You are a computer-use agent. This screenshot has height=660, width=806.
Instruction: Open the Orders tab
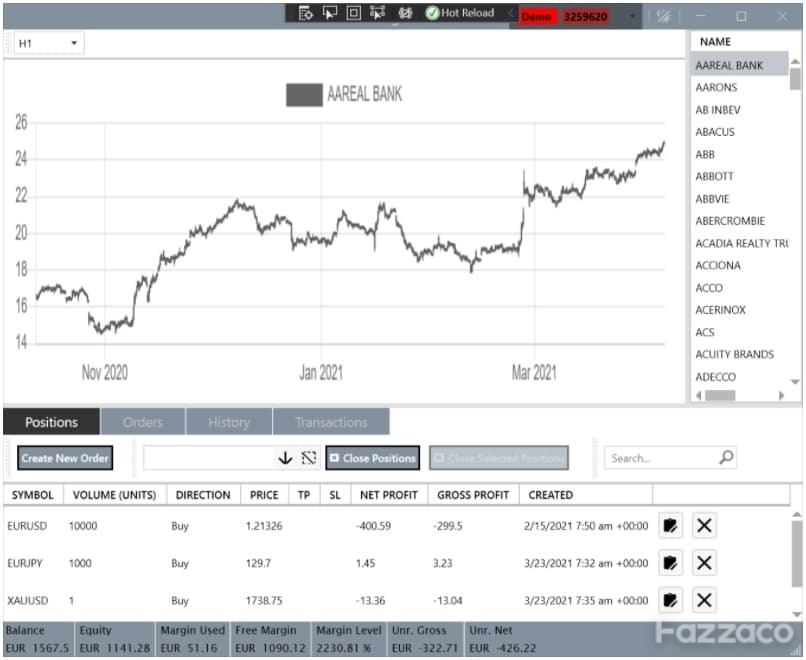142,422
